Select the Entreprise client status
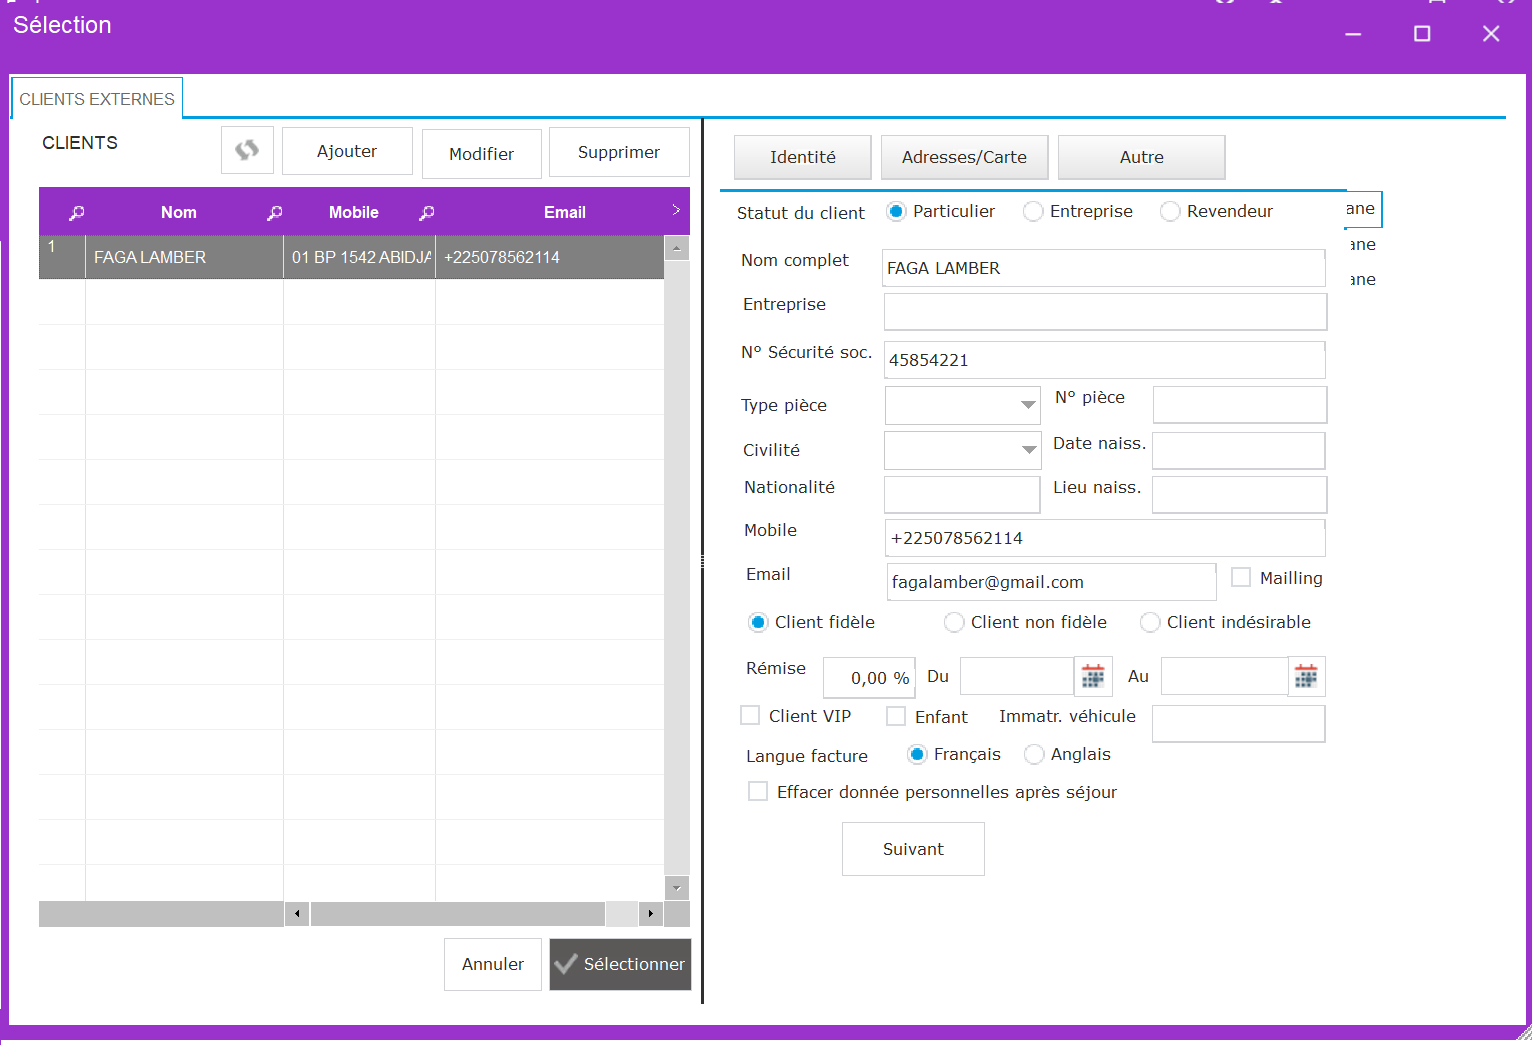 click(x=1033, y=211)
